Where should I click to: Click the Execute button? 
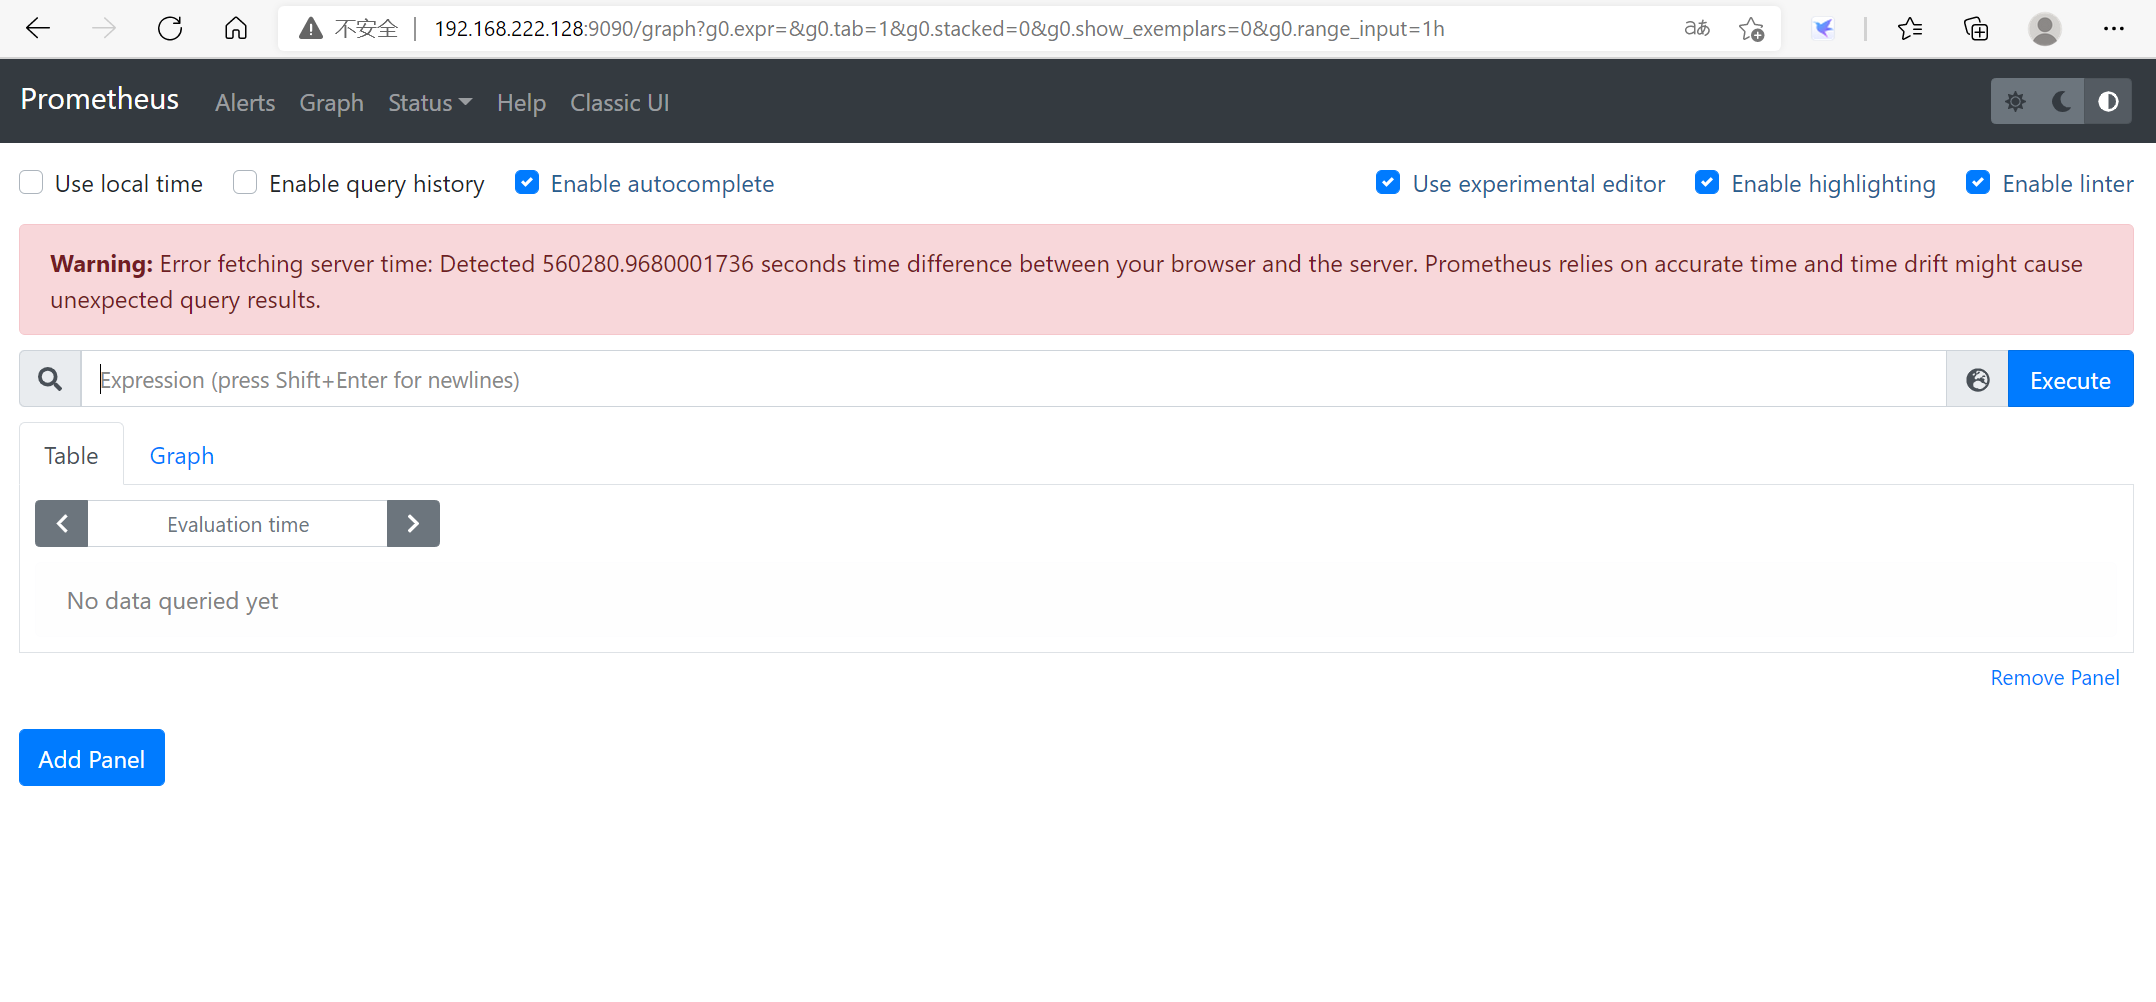[2070, 379]
